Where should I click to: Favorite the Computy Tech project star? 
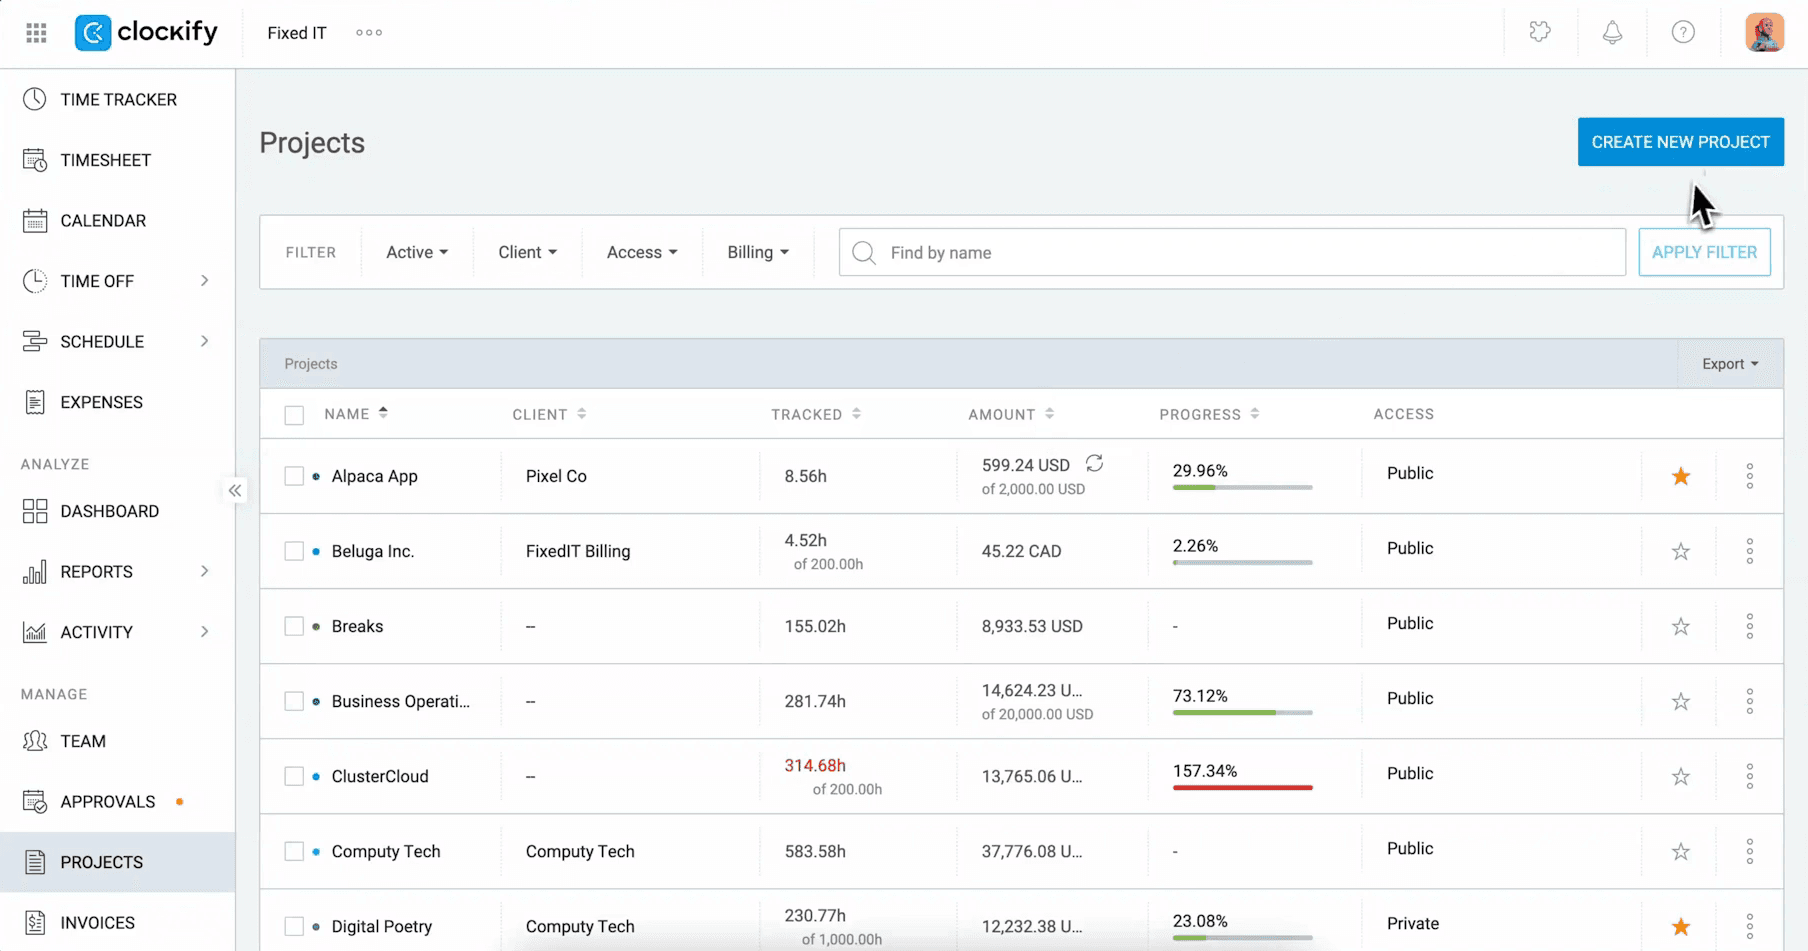[1681, 851]
